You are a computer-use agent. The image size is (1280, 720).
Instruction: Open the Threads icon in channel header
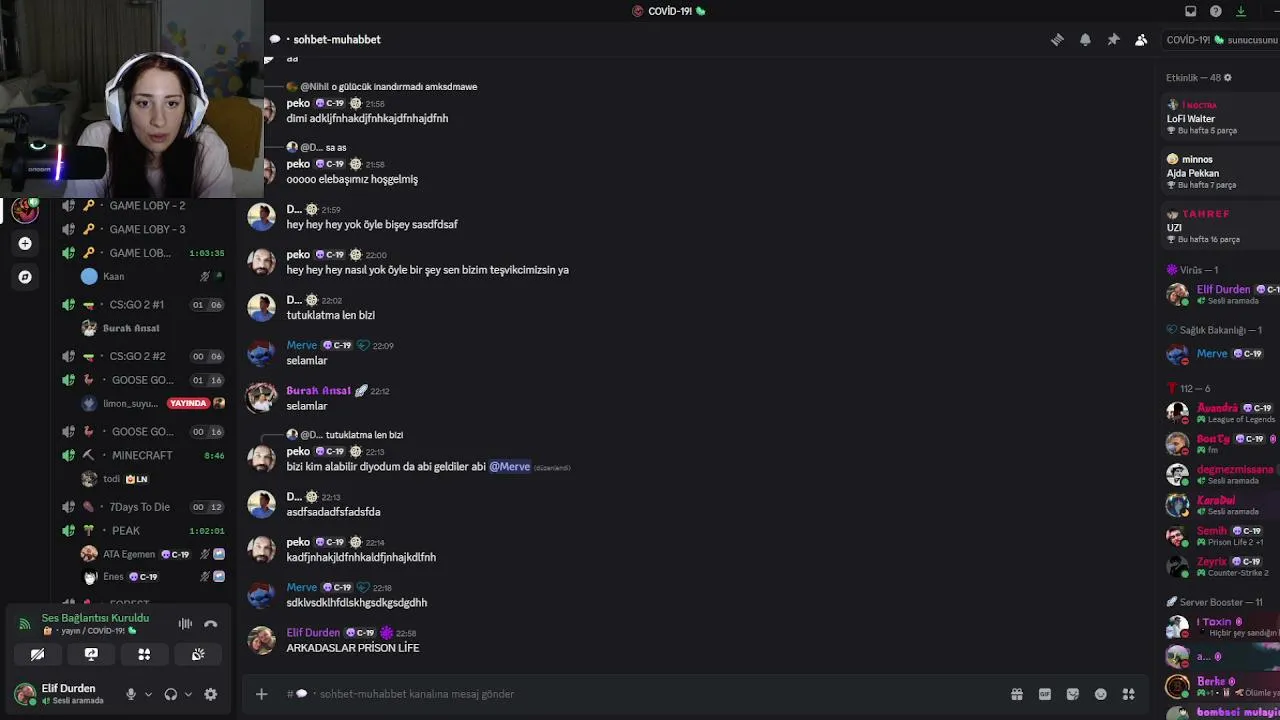[1057, 40]
